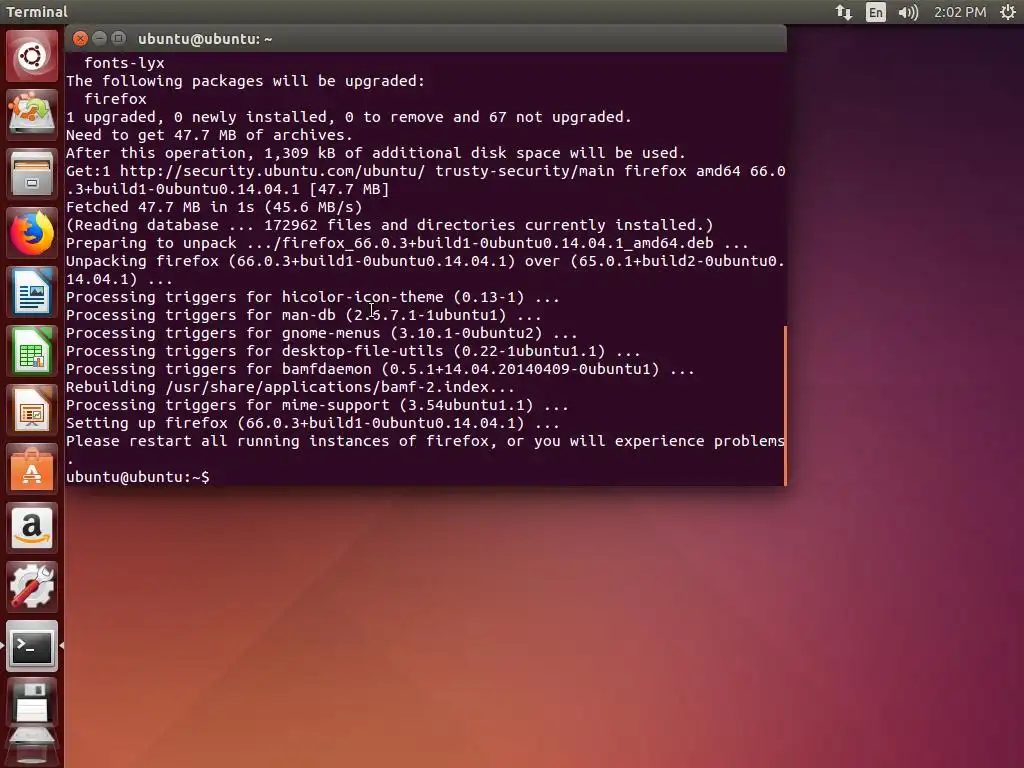This screenshot has width=1024, height=768.
Task: Click the 'fonts-lyx' text in terminal
Action: [x=124, y=63]
